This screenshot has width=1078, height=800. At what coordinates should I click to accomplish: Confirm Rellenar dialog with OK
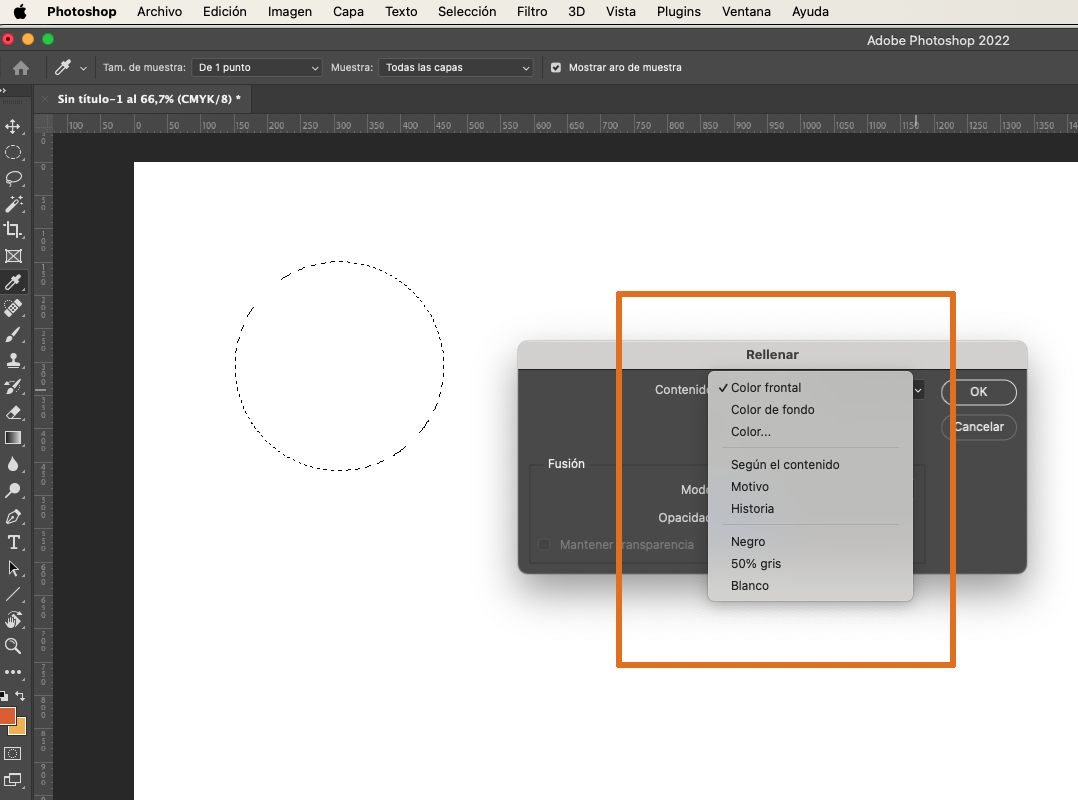coord(978,392)
